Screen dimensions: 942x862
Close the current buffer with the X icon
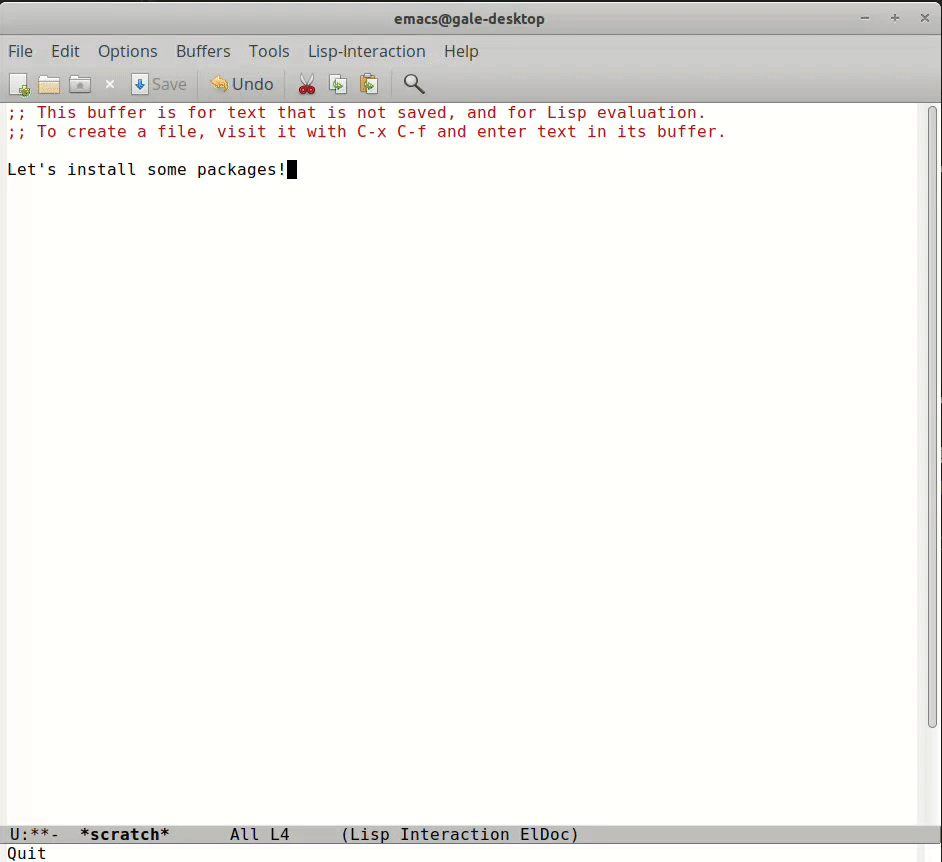(109, 84)
